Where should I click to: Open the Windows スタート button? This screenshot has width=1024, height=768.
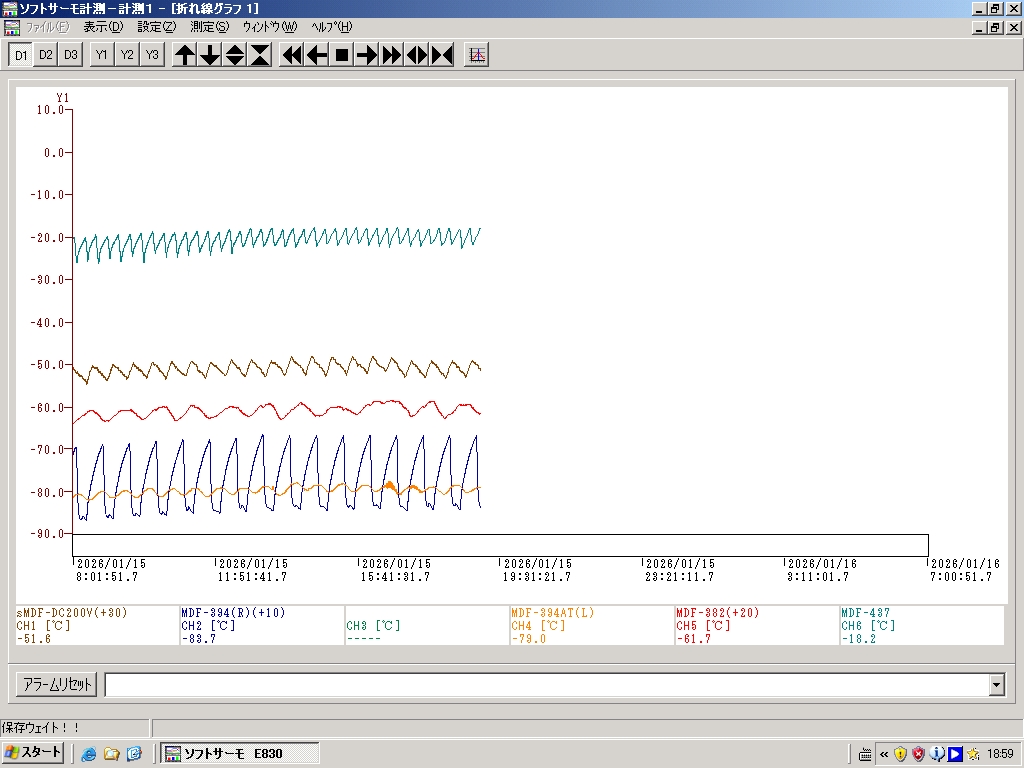34,753
